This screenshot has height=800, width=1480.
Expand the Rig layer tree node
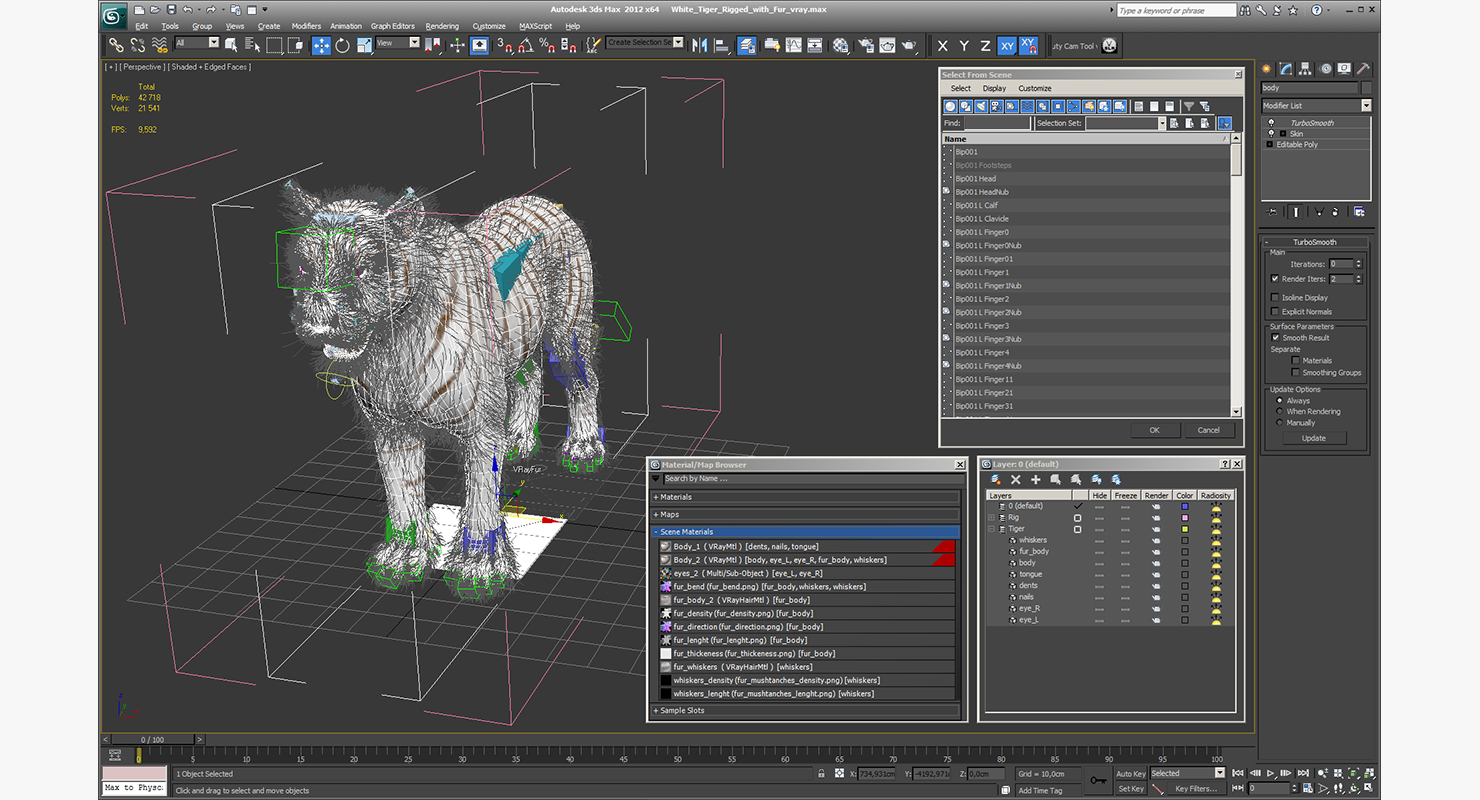click(x=992, y=517)
